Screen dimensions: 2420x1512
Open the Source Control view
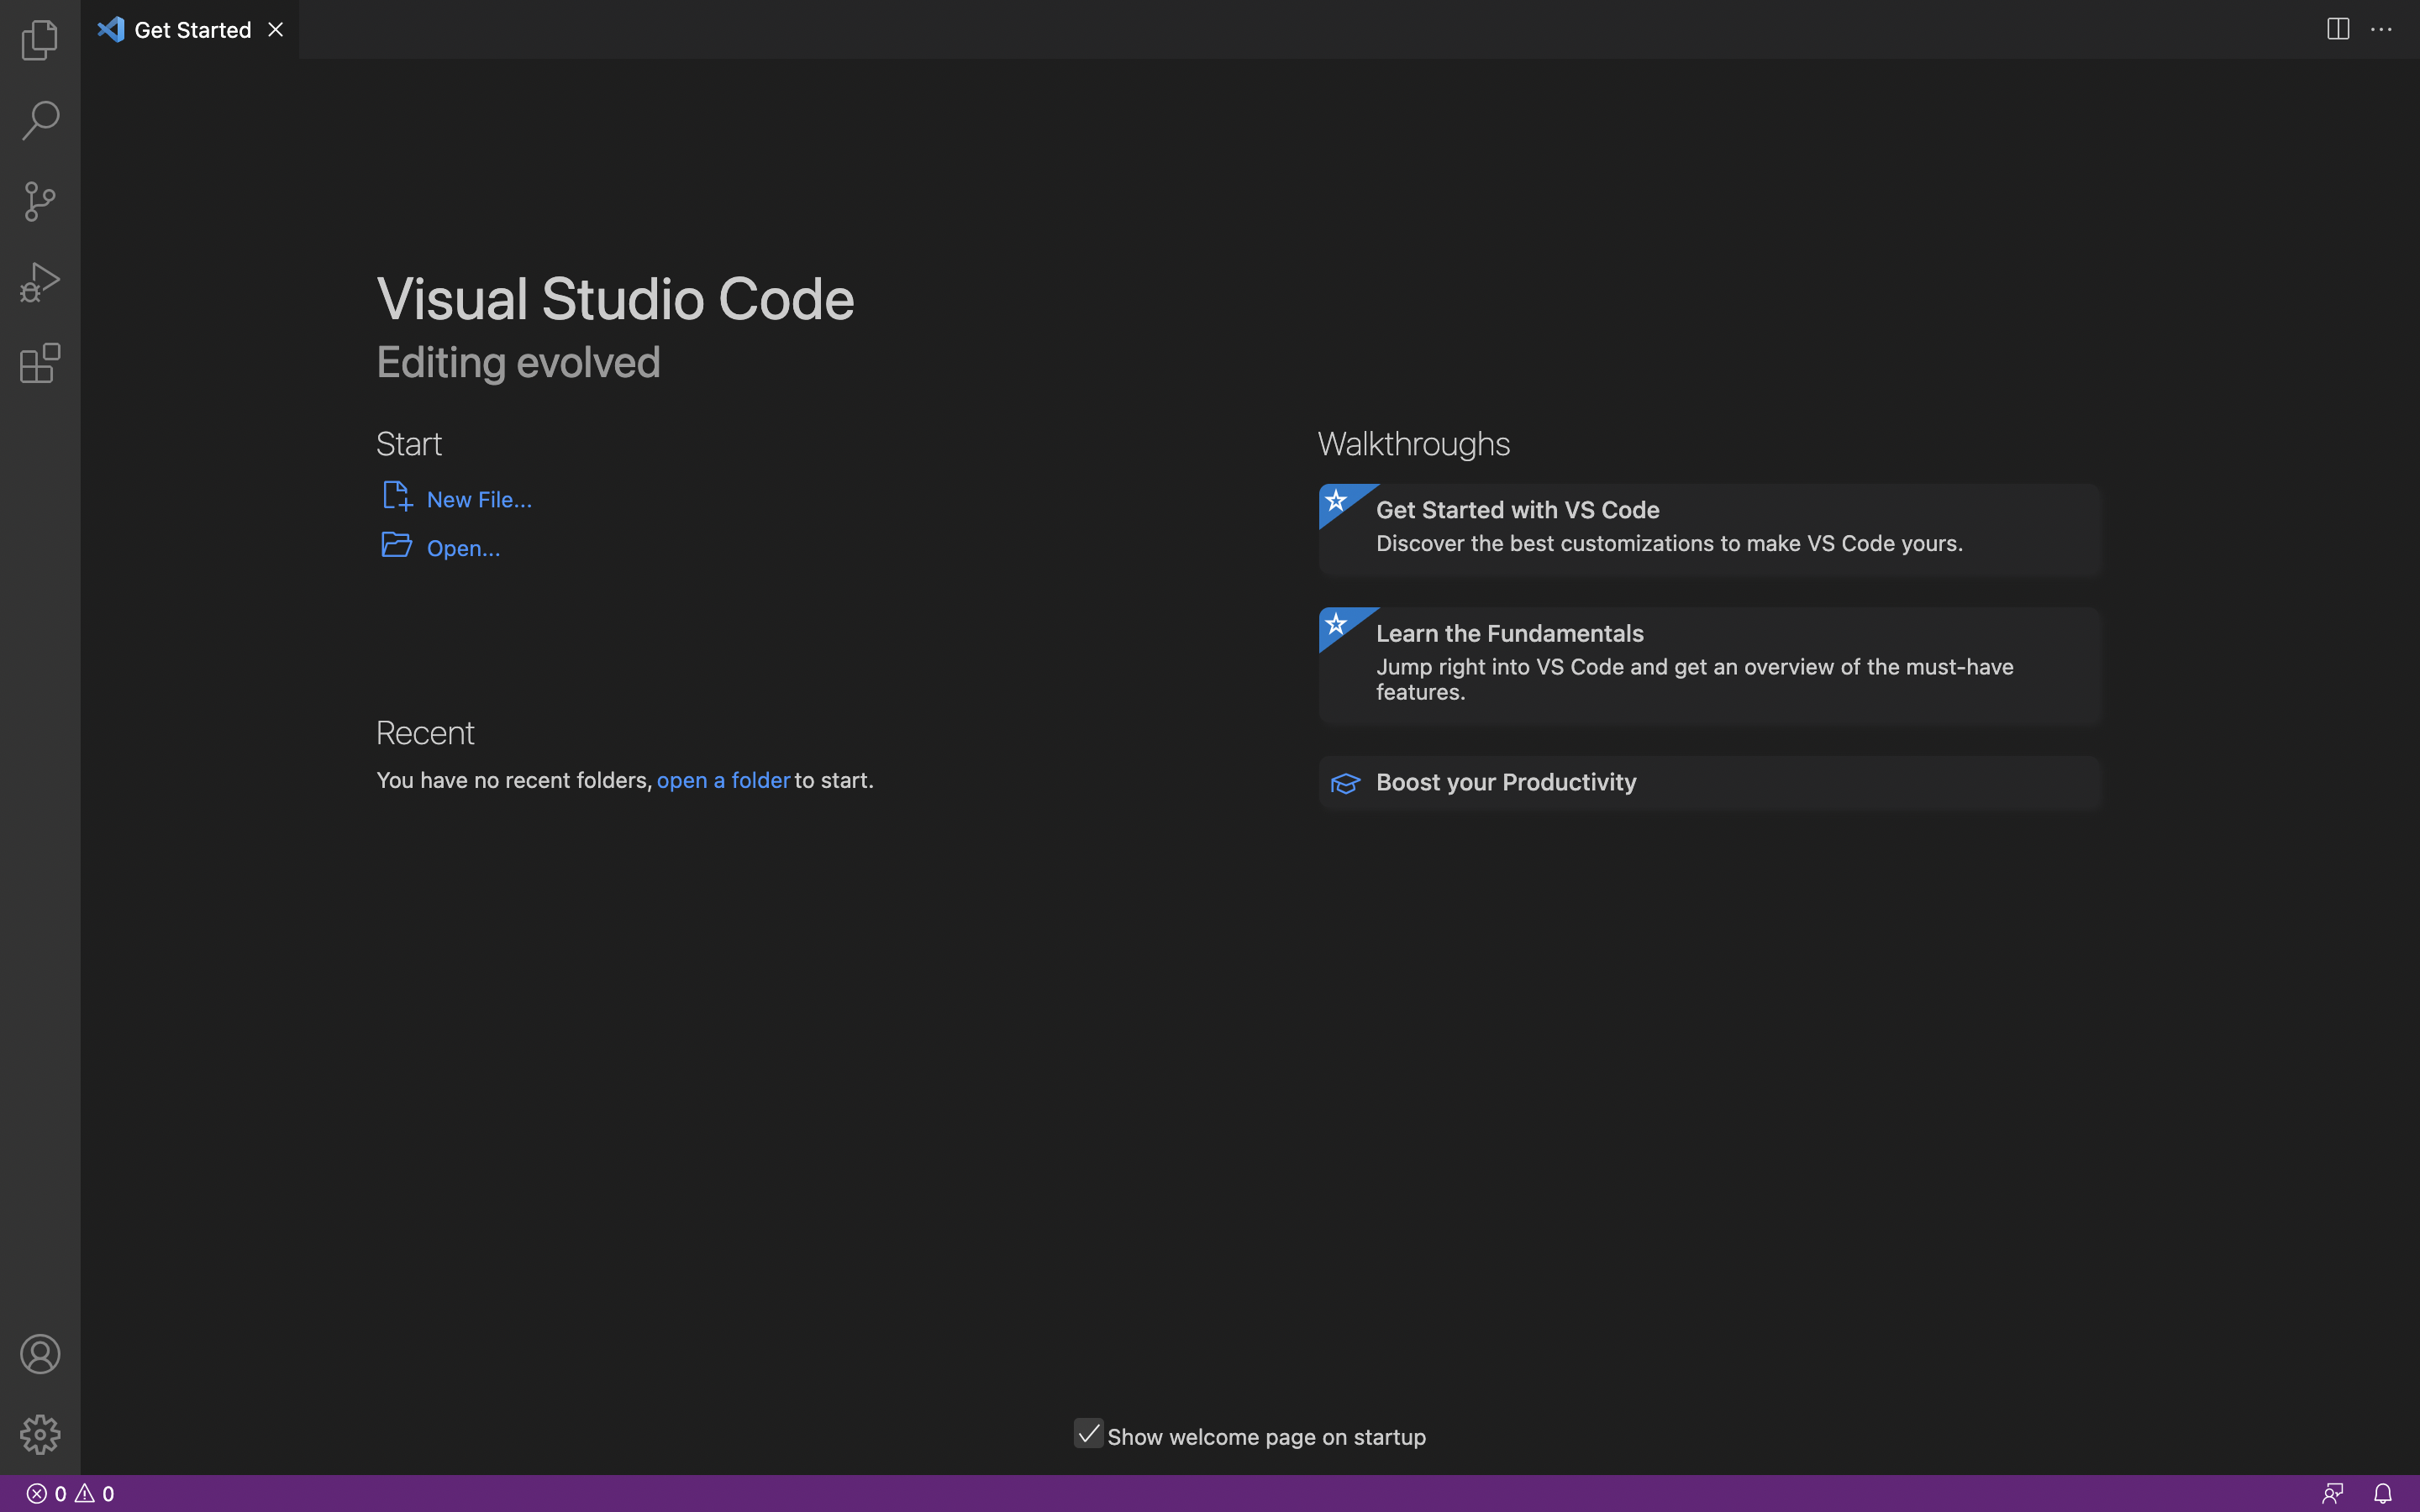(40, 201)
